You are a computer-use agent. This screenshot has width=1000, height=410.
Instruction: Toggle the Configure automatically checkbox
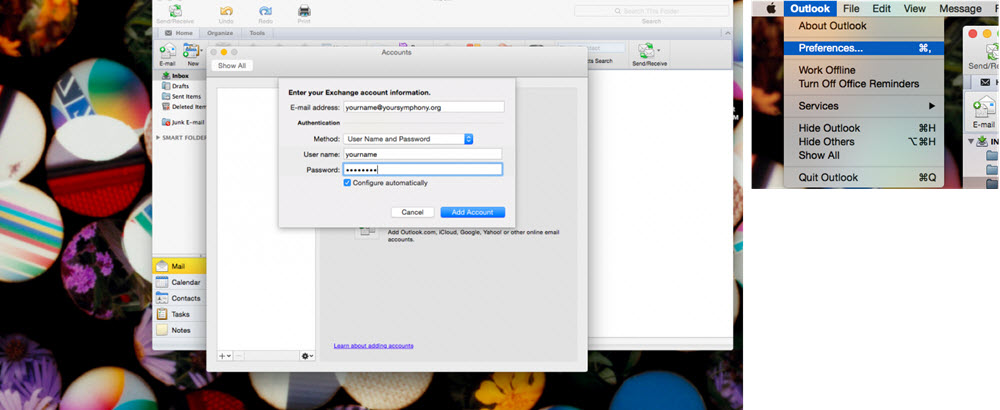[347, 183]
